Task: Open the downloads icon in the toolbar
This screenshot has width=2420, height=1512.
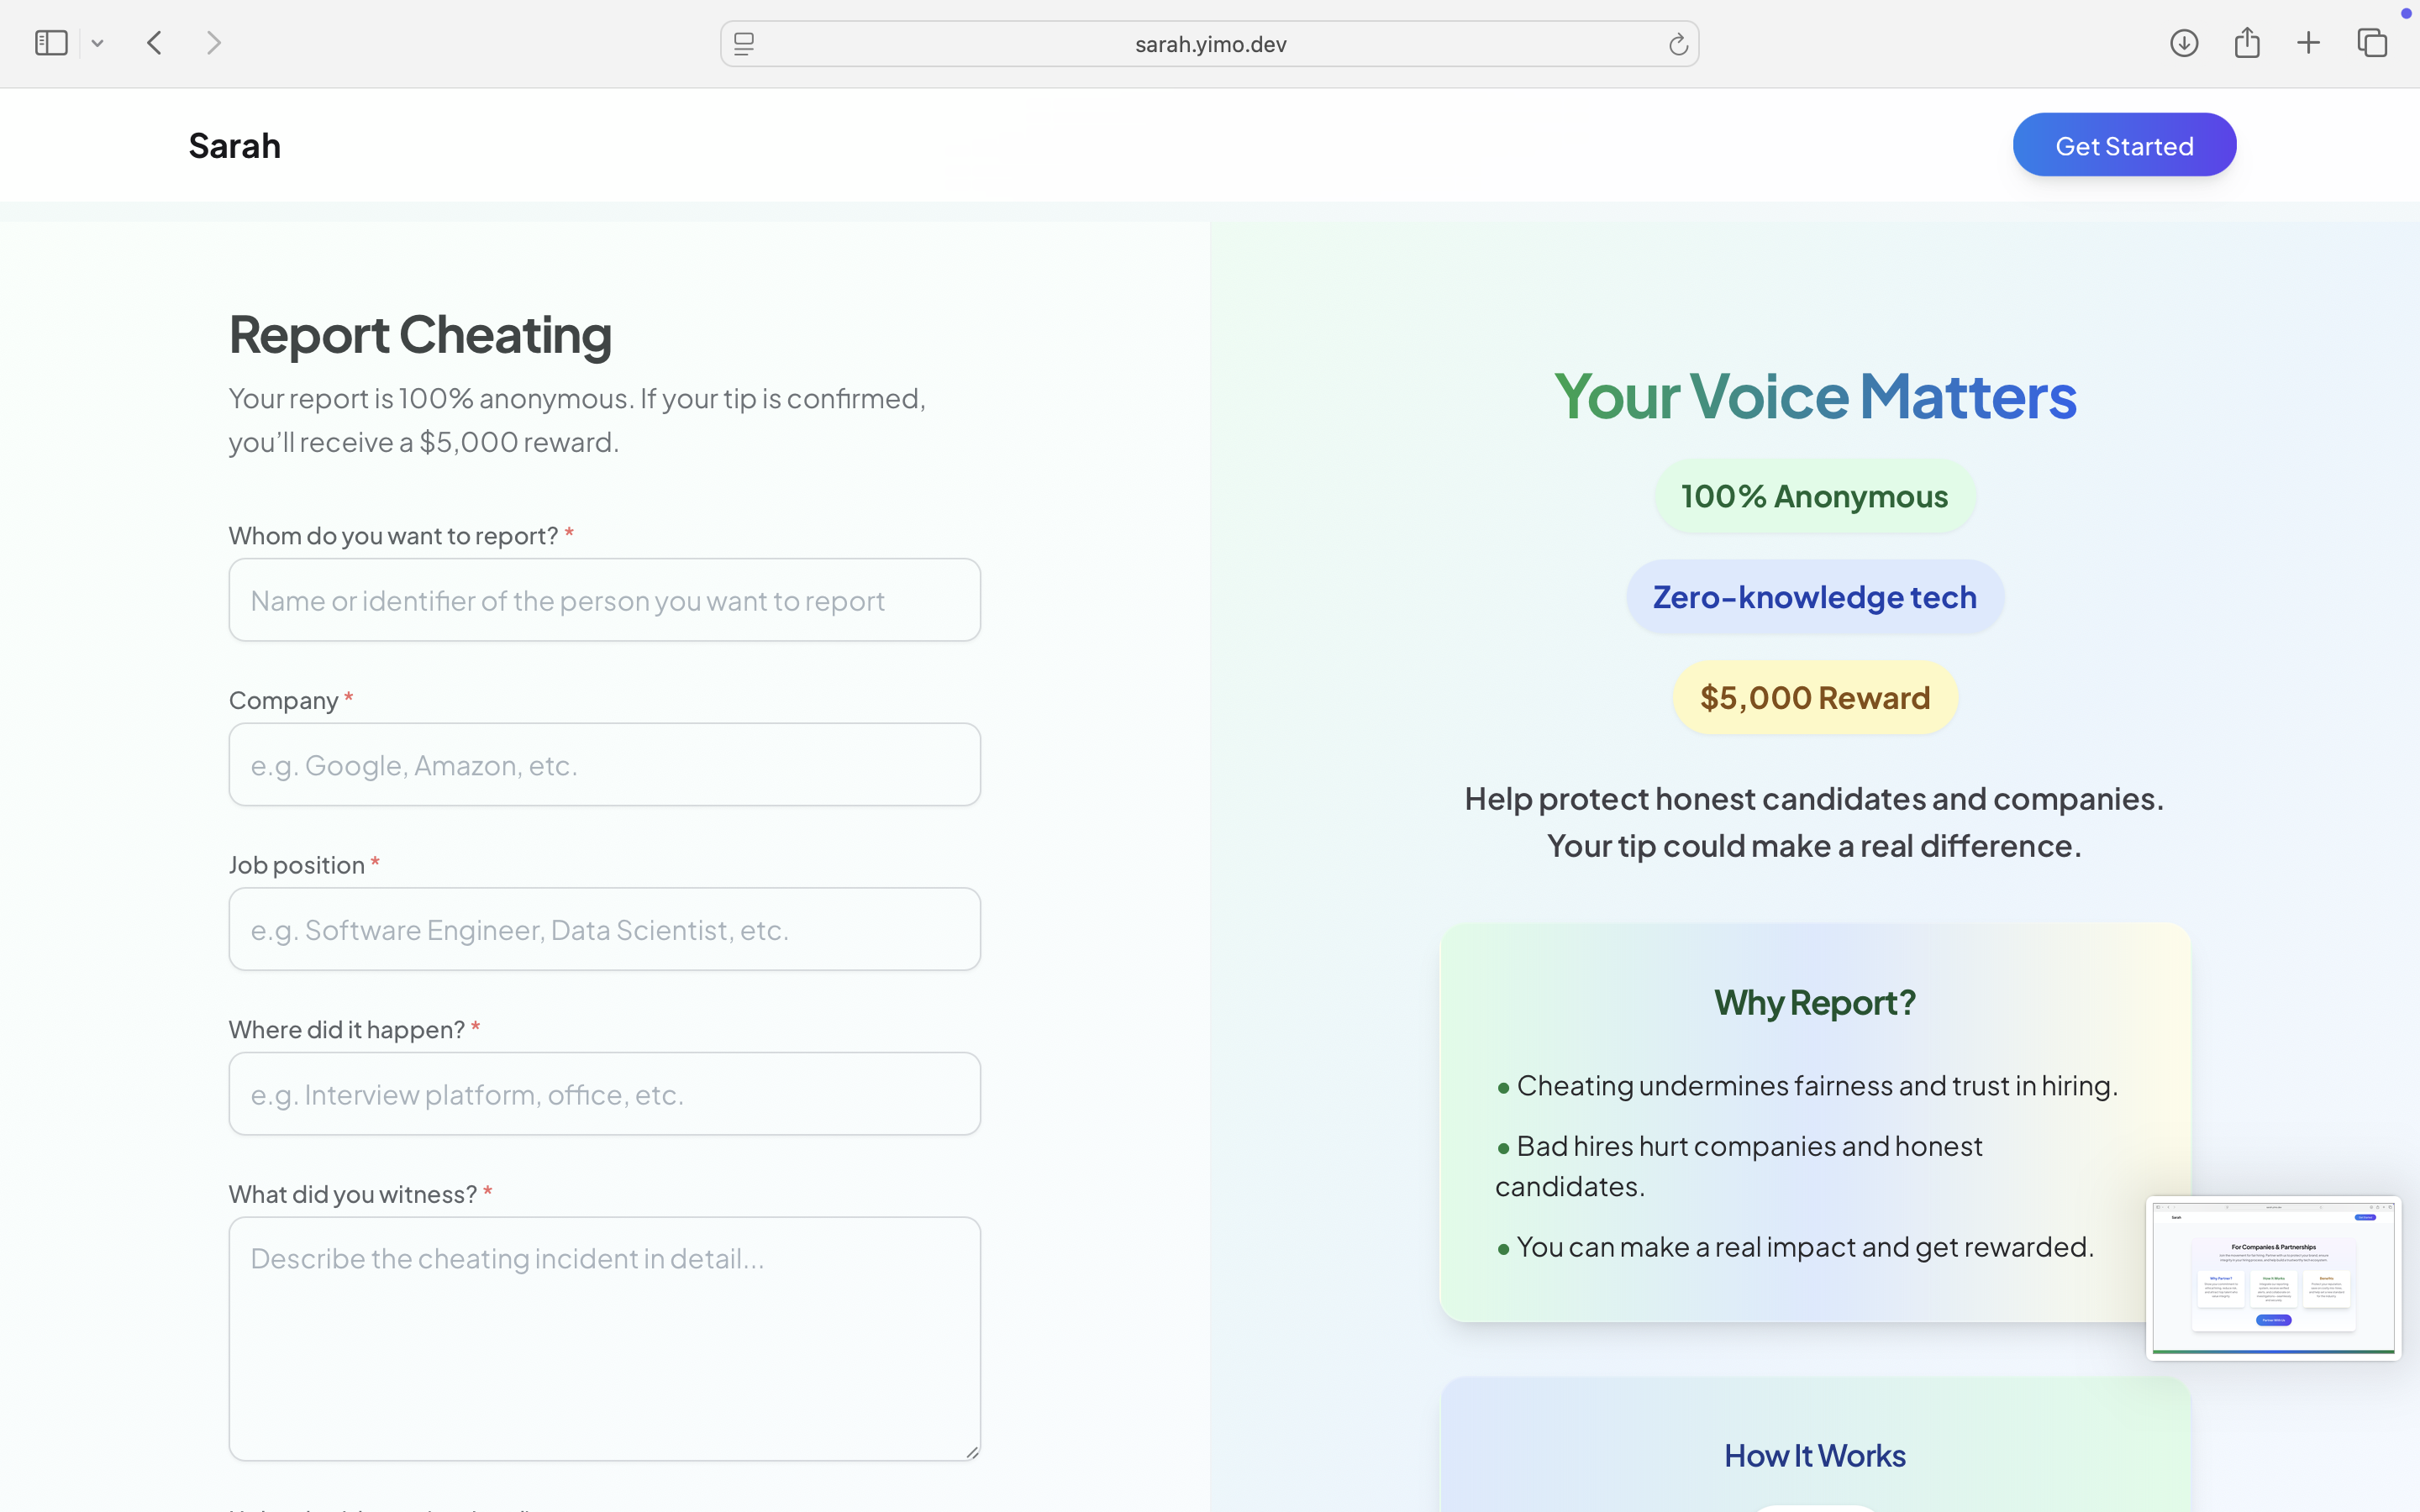Action: tap(2184, 43)
